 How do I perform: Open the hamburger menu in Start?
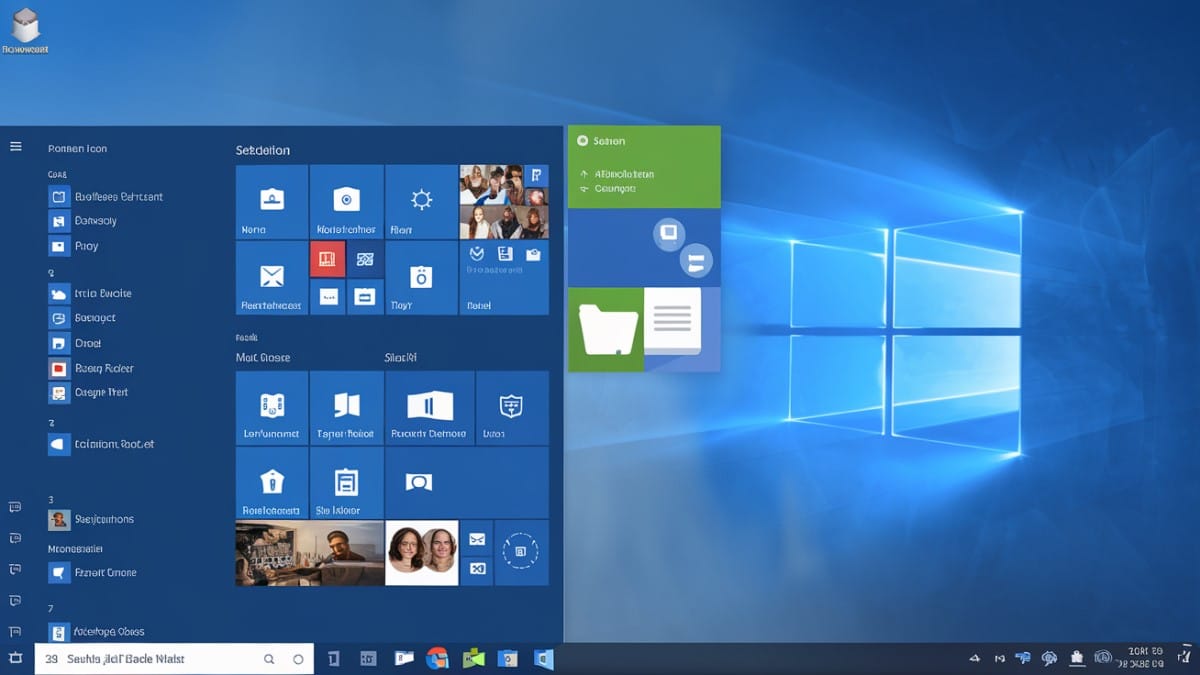pos(16,147)
